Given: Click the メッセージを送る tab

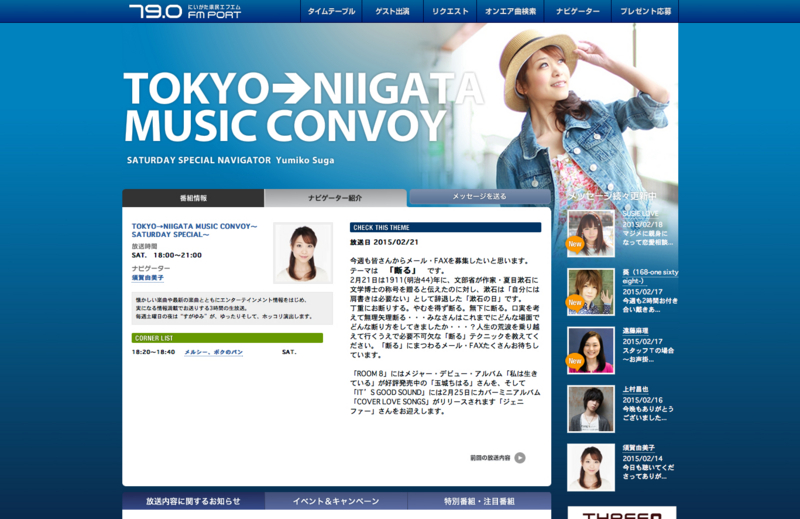Looking at the screenshot, I should [x=480, y=196].
